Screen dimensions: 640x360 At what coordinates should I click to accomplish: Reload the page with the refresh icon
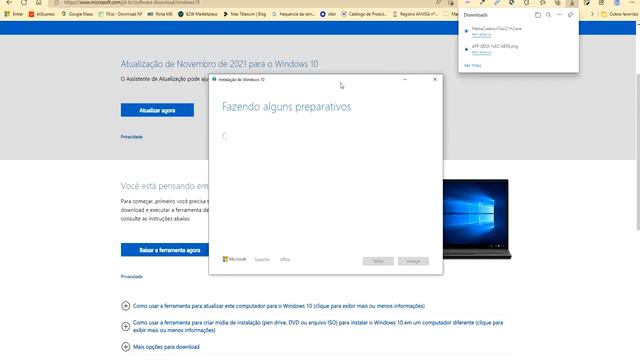tap(24, 2)
